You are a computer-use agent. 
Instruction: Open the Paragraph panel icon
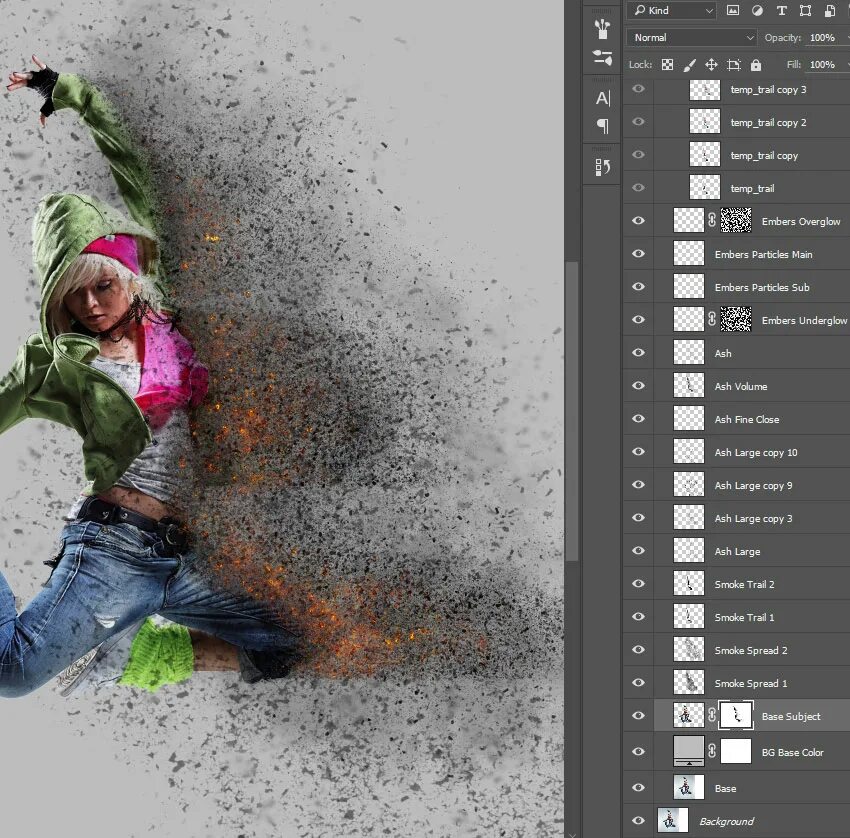[x=602, y=126]
